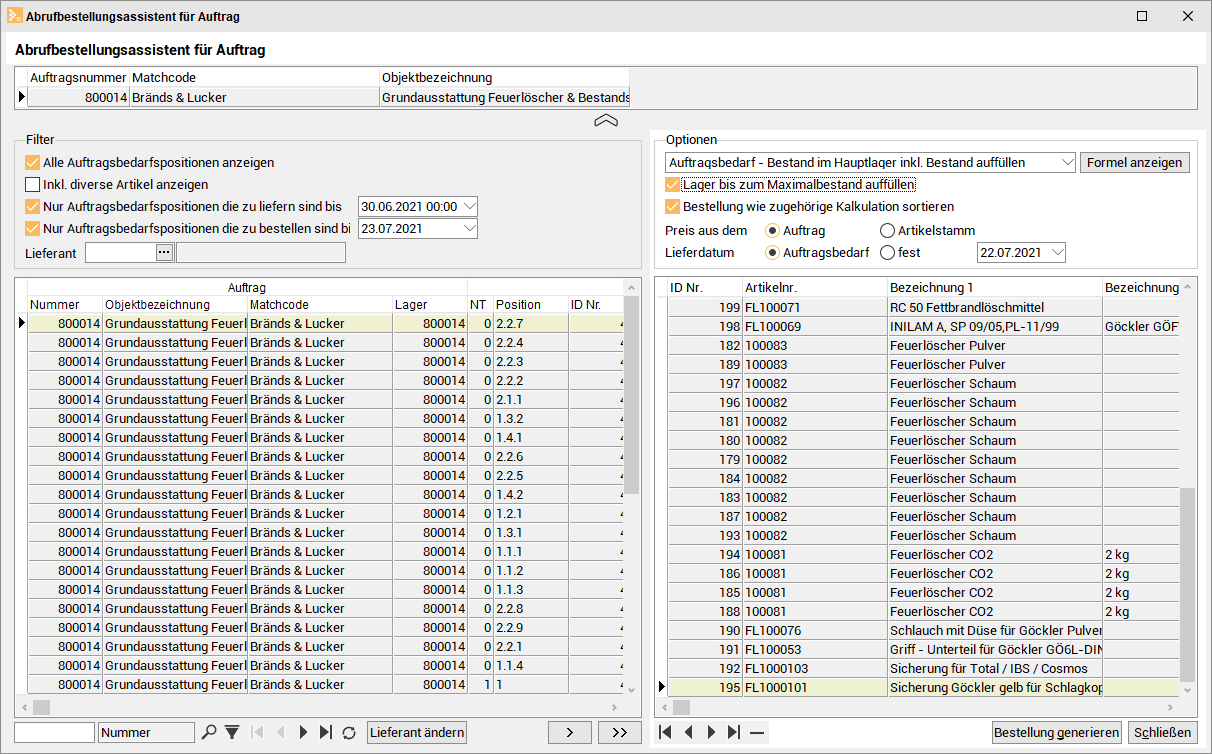Sort left grid by 'Objektbezeichnung' column header
The height and width of the screenshot is (754, 1212).
coord(175,304)
